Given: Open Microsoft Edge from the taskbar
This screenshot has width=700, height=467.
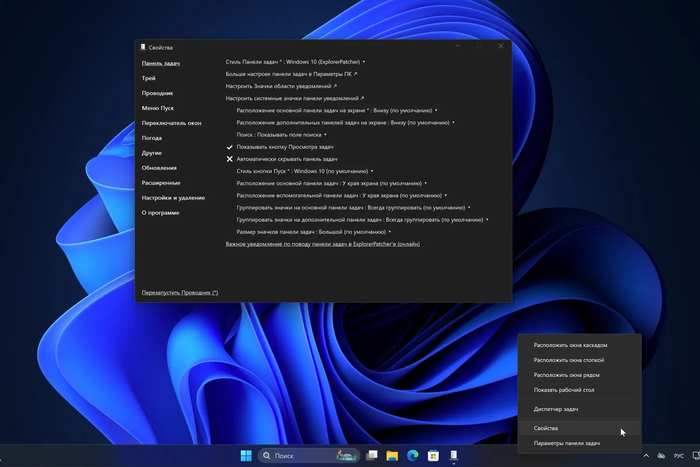Looking at the screenshot, I should pyautogui.click(x=413, y=456).
